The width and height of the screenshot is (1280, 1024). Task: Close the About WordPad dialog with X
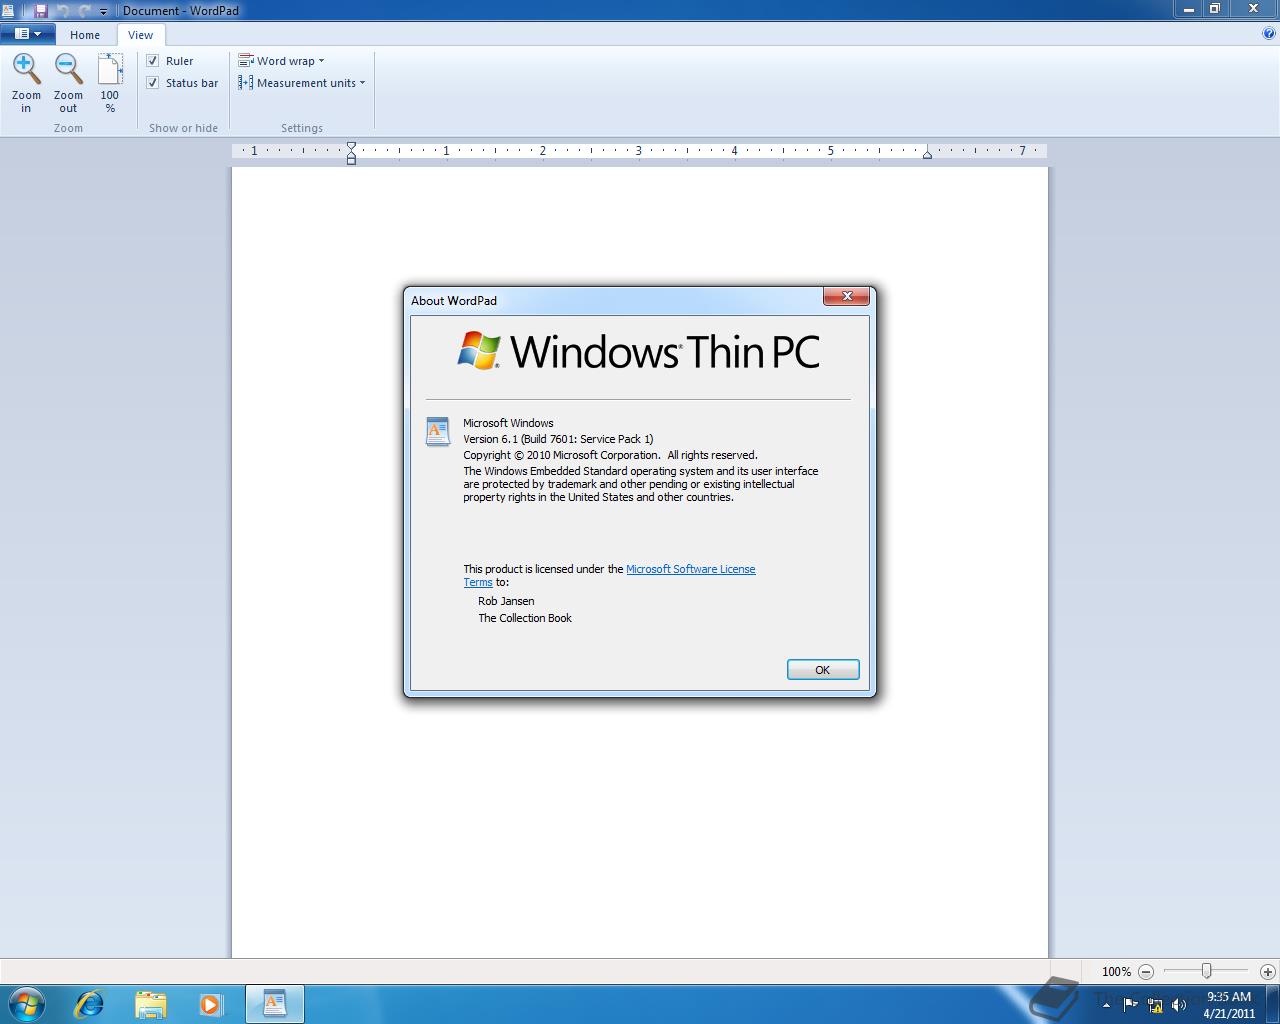point(847,296)
